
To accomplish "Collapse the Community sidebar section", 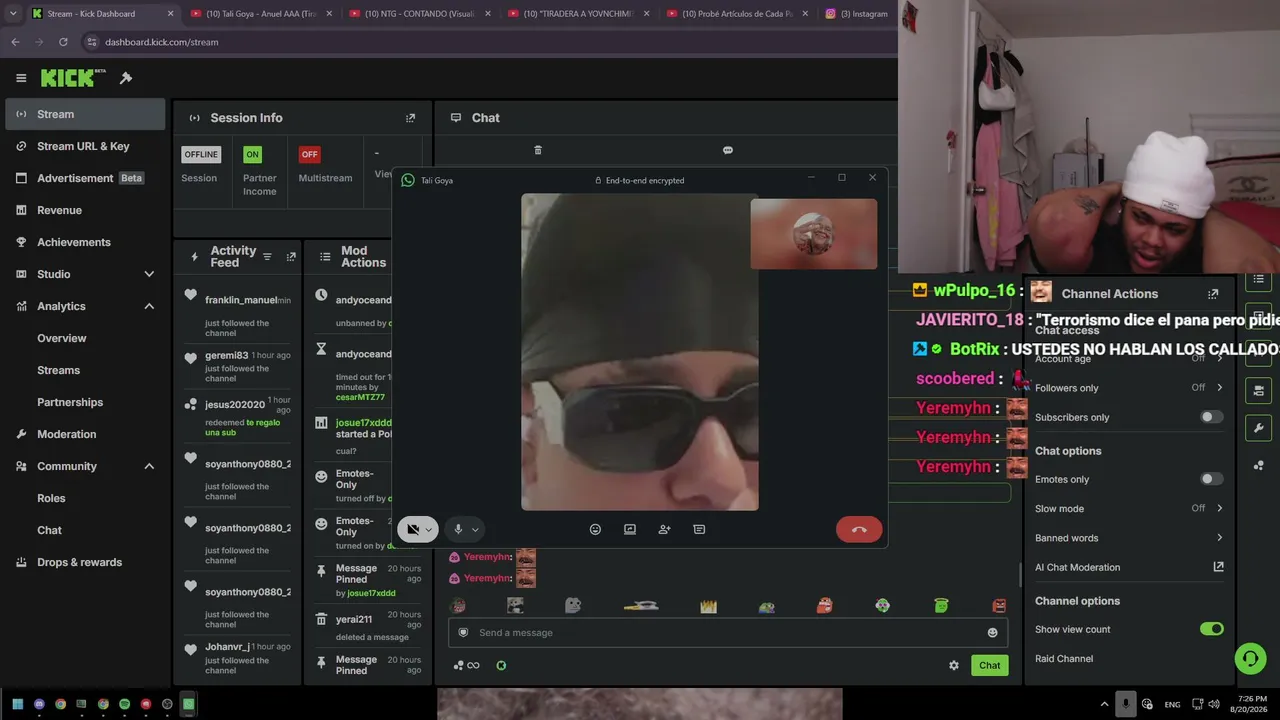I will pos(149,466).
